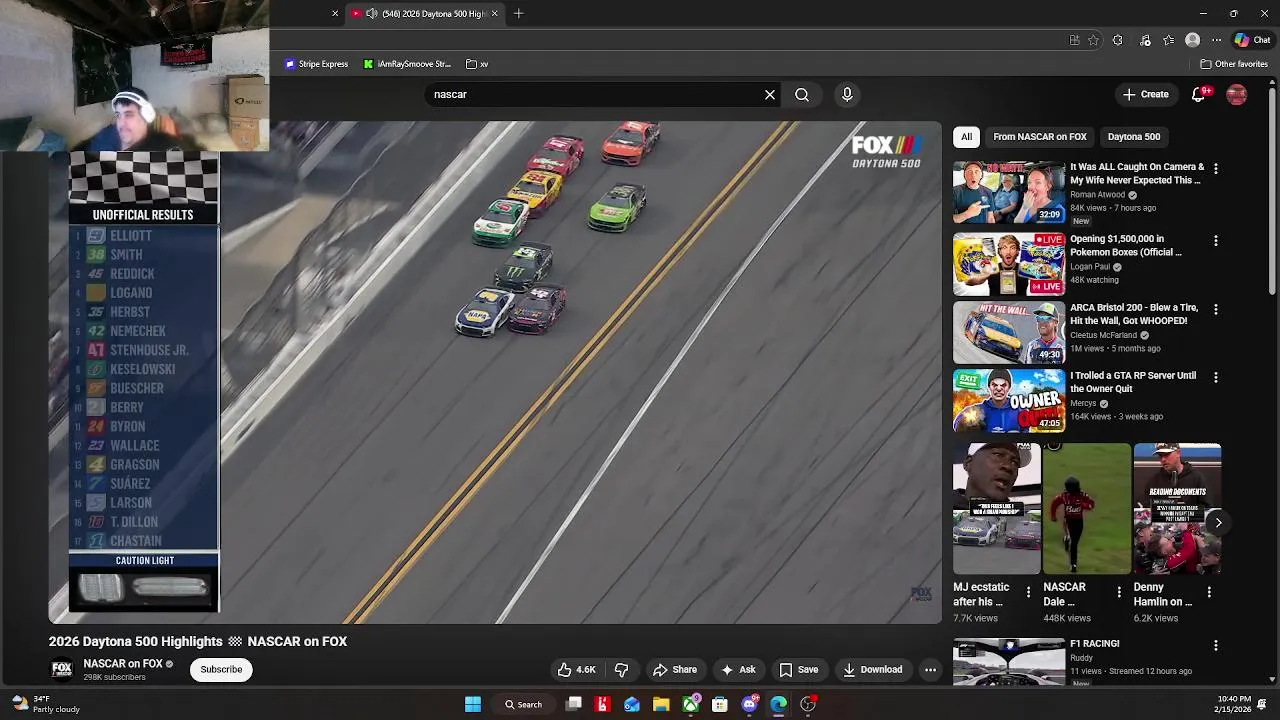The image size is (1280, 720).
Task: Click the YouTube search magnifier button
Action: [x=802, y=94]
